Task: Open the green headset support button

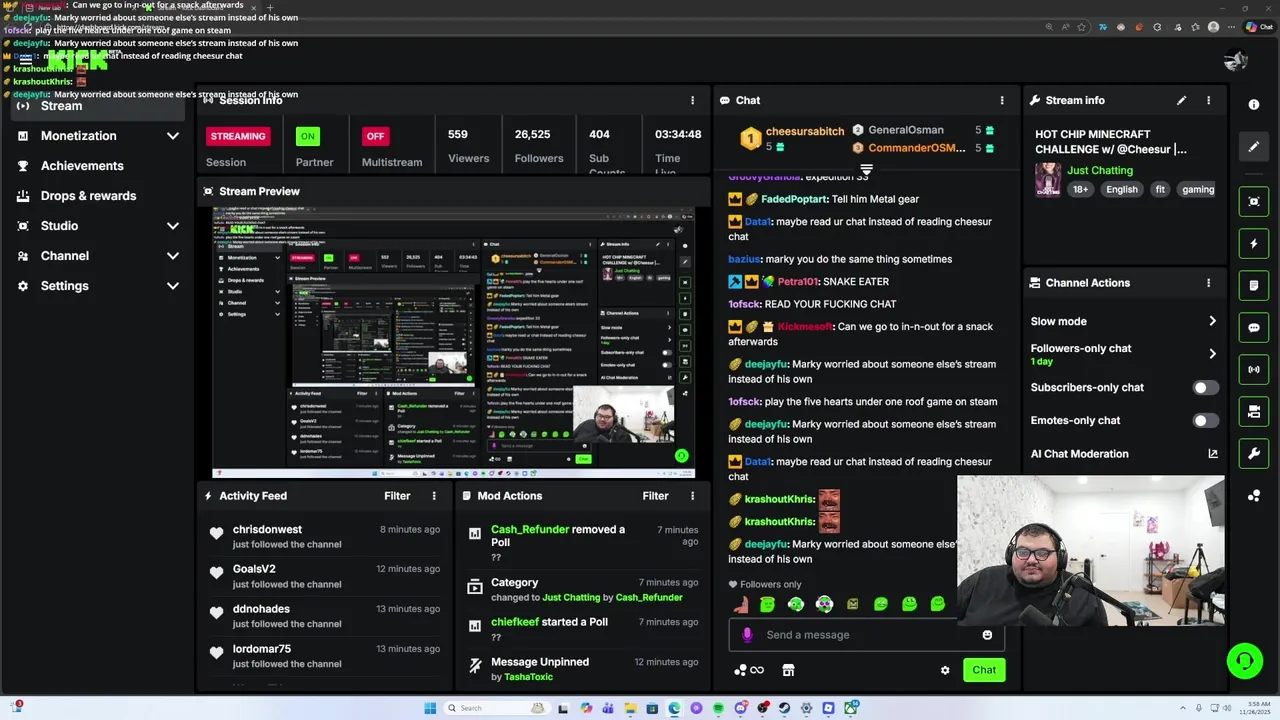Action: pyautogui.click(x=1244, y=661)
